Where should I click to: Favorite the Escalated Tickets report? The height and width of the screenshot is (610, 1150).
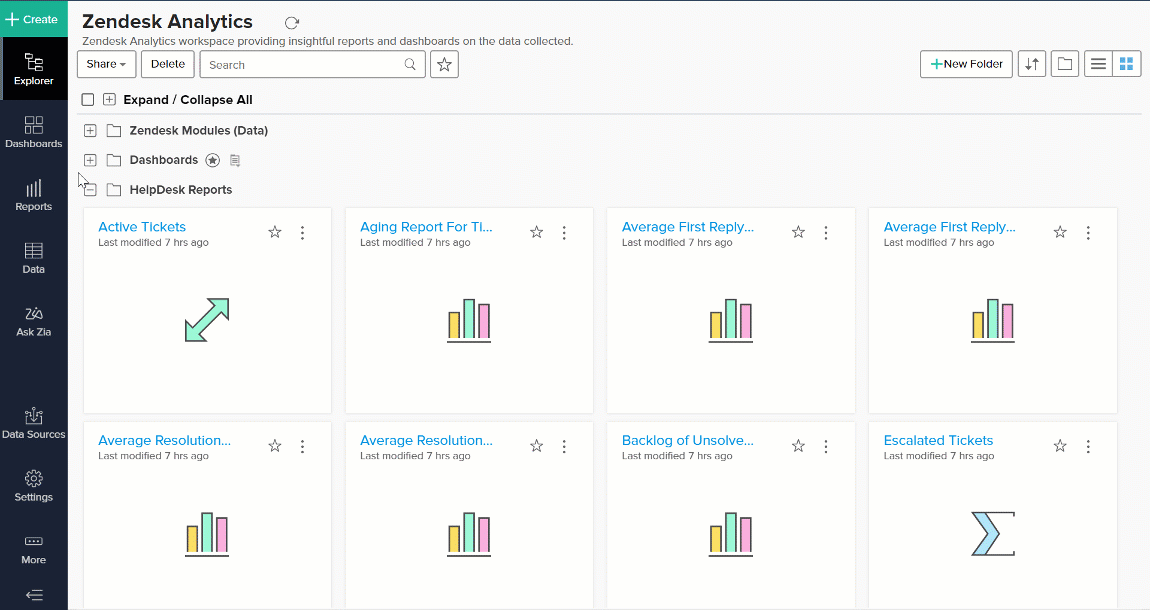pyautogui.click(x=1060, y=446)
